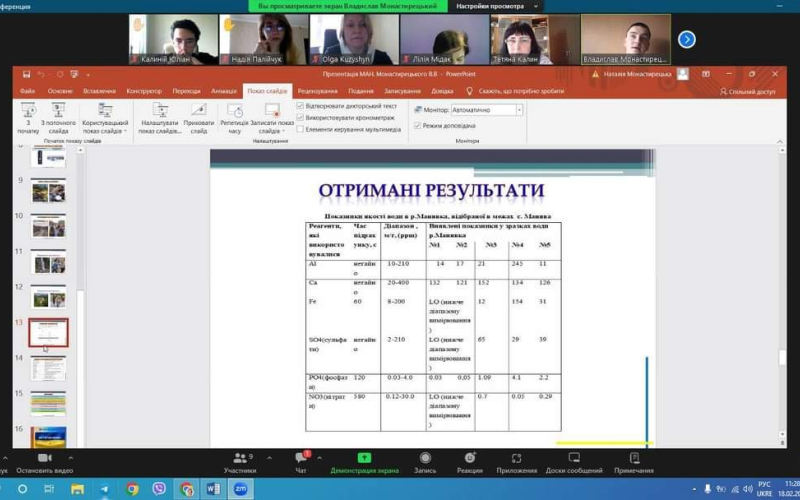800x500 pixels.
Task: Select slide 12 thumbnail
Action: pos(48,297)
